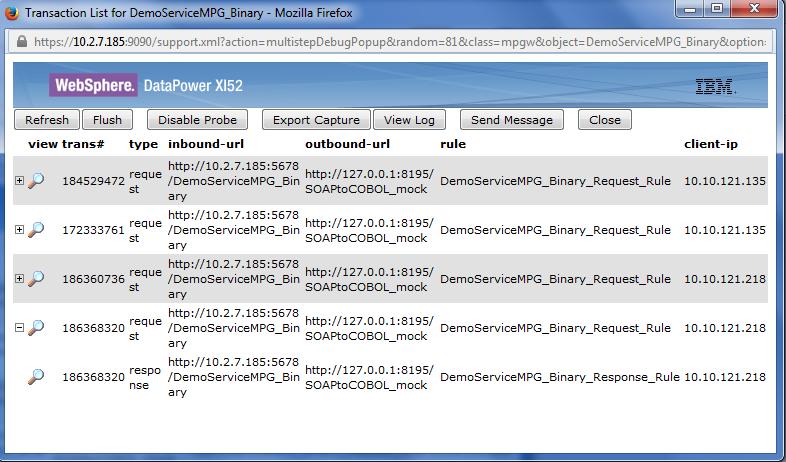Select transaction number 172333761
Viewport: 786px width, 462px height.
pyautogui.click(x=93, y=230)
